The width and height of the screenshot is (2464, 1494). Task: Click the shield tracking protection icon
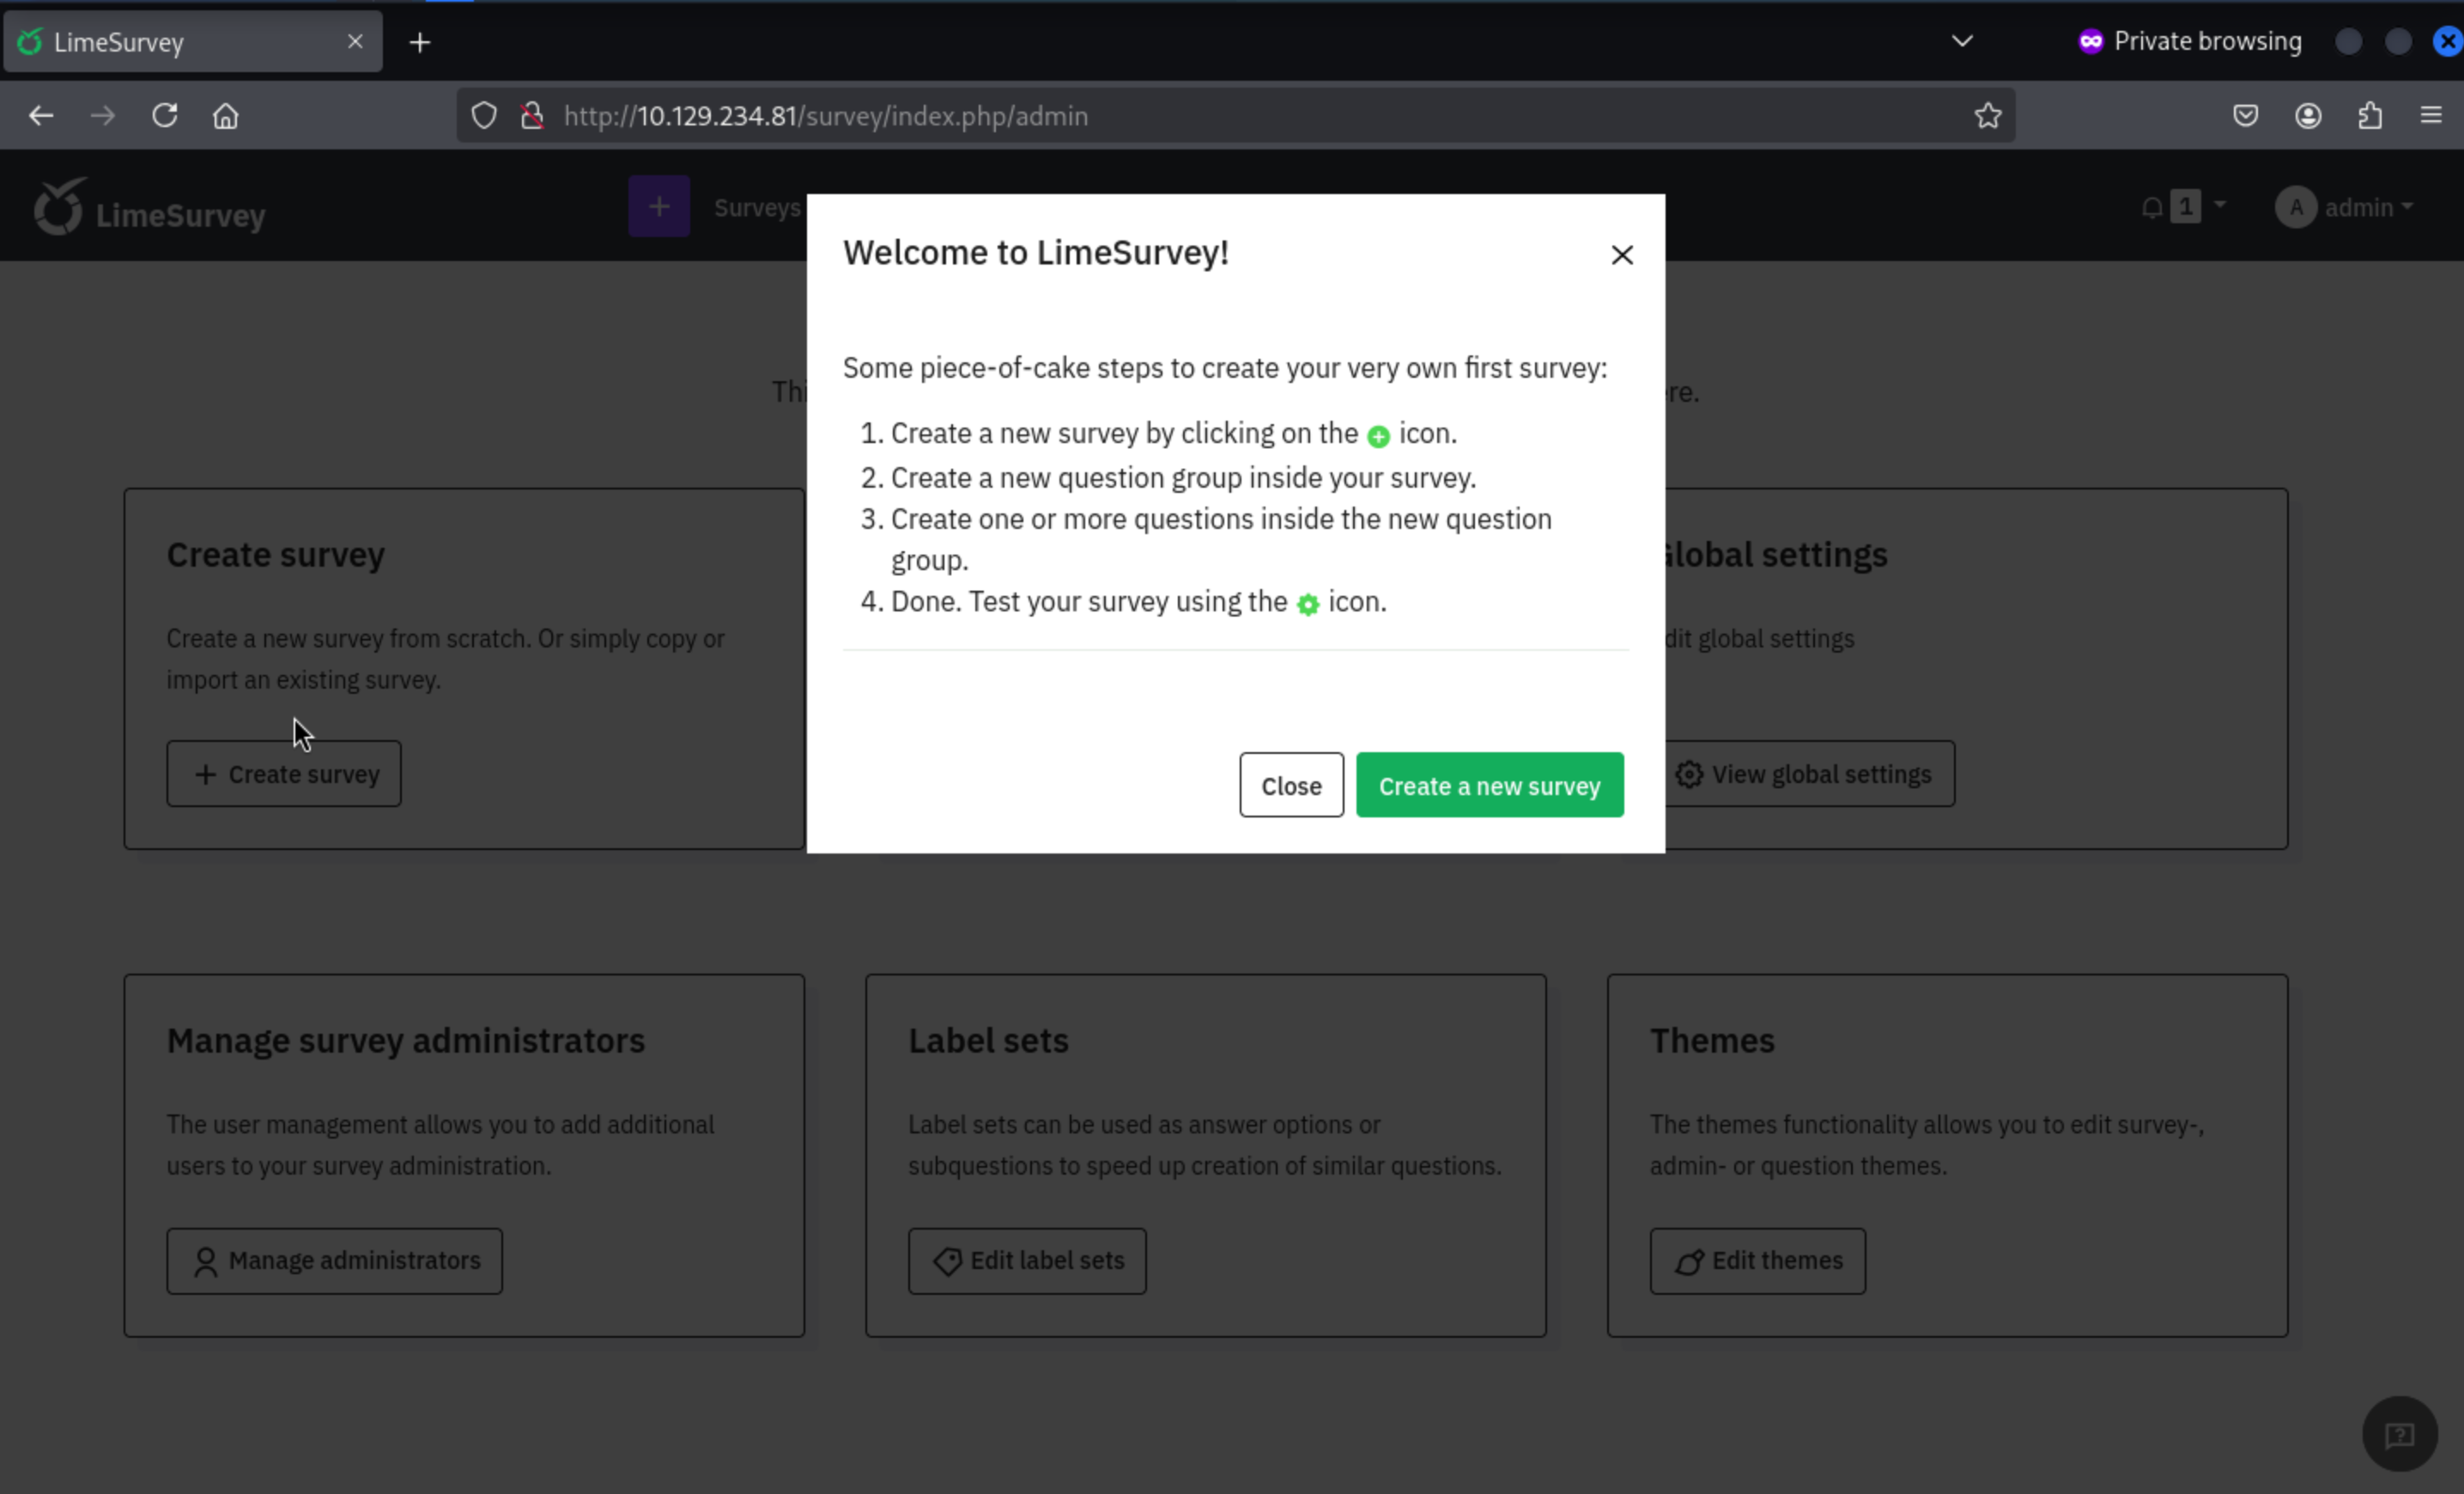[x=484, y=116]
